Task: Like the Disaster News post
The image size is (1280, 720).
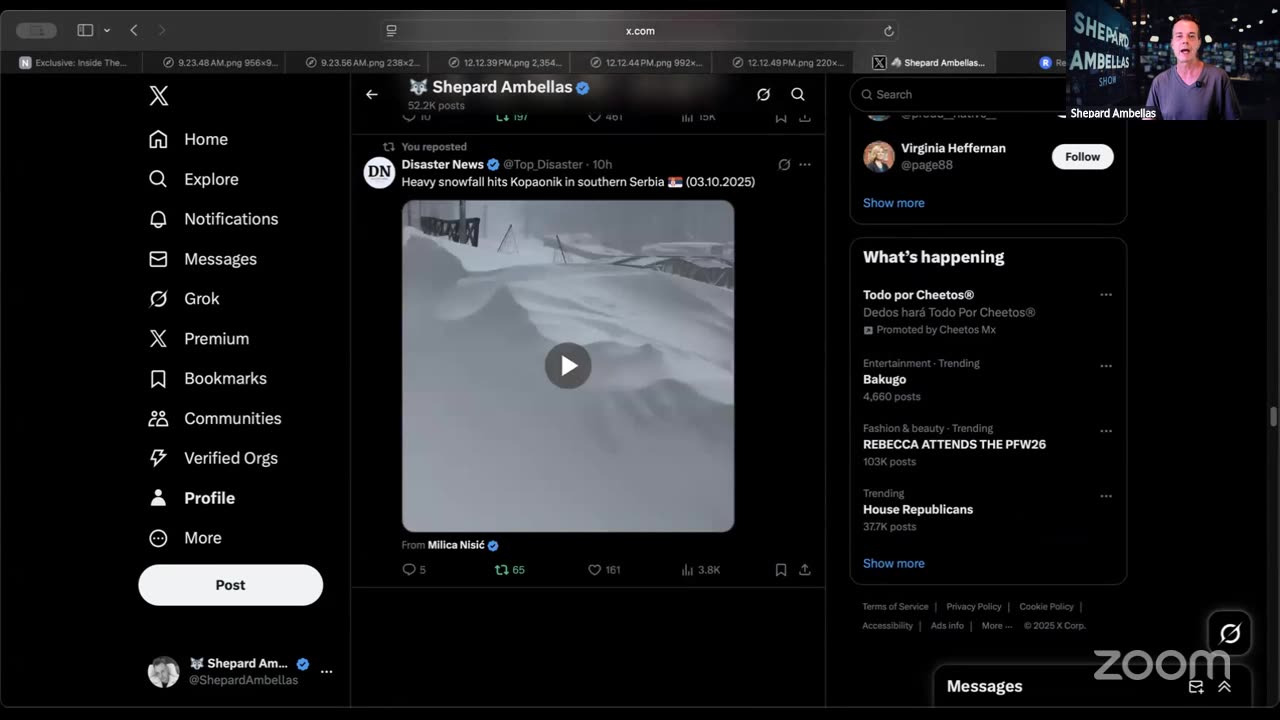Action: point(604,569)
